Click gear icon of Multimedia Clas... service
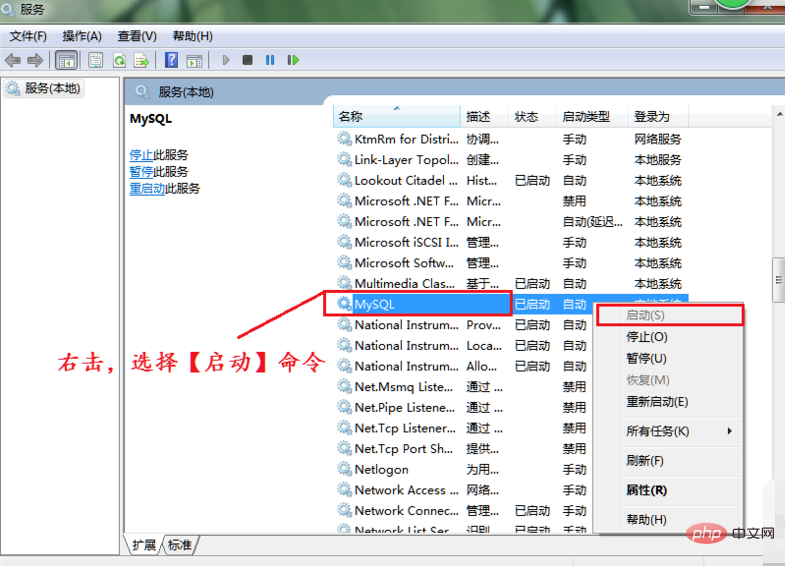The height and width of the screenshot is (566, 785). click(344, 283)
